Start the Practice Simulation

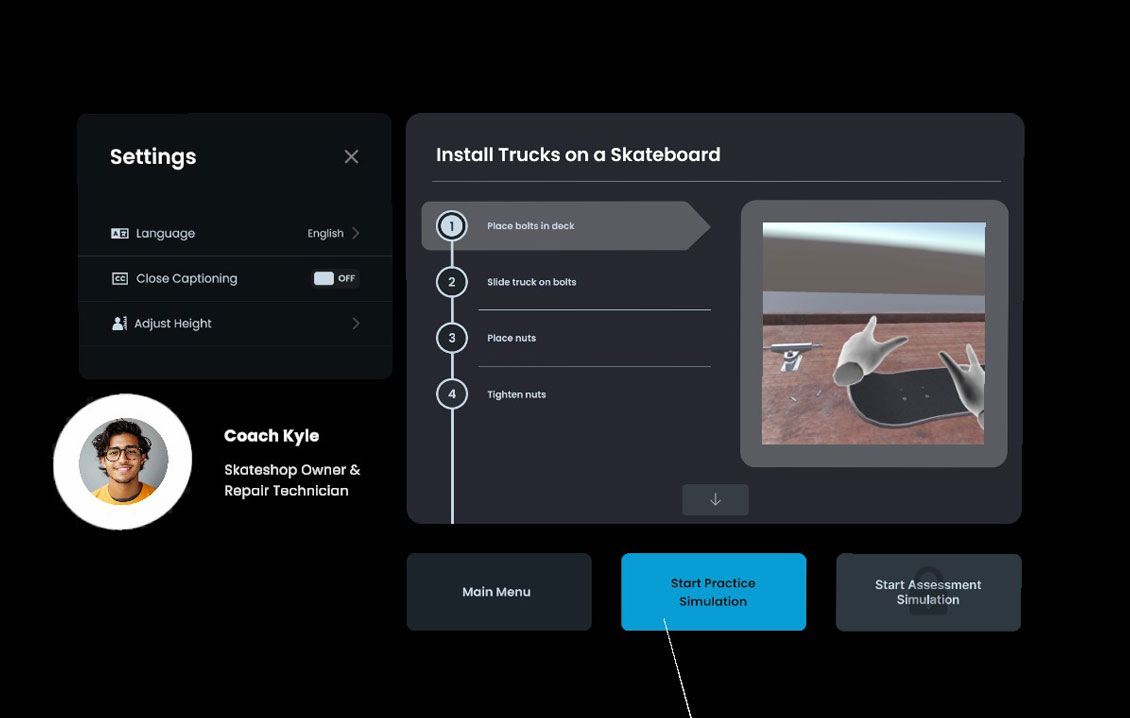click(x=713, y=592)
